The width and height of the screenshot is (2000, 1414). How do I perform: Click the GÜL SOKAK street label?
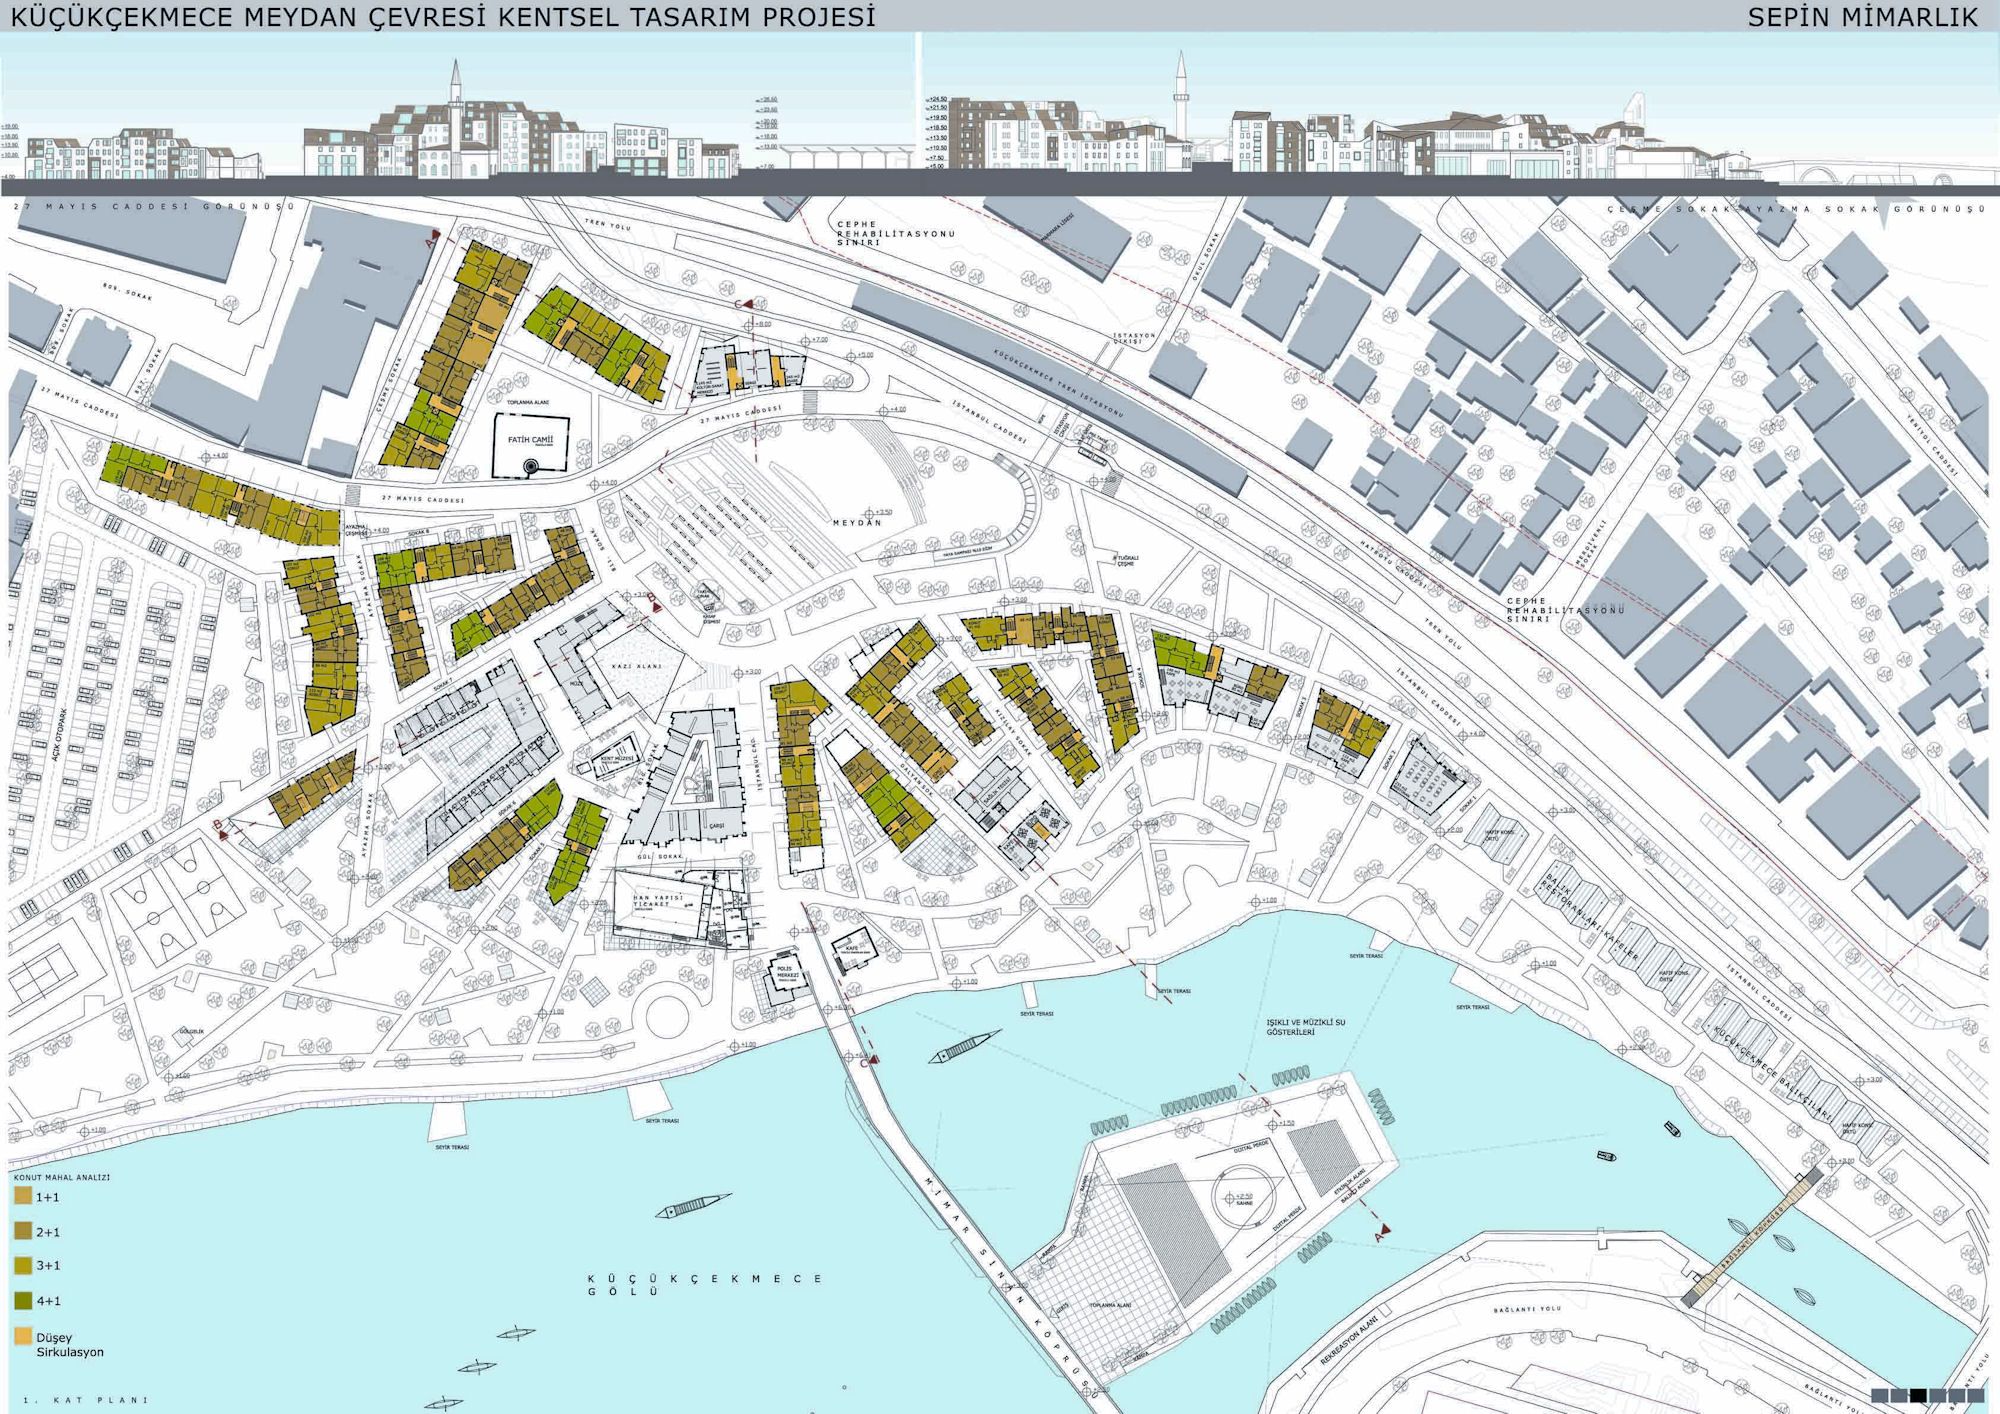[x=658, y=857]
